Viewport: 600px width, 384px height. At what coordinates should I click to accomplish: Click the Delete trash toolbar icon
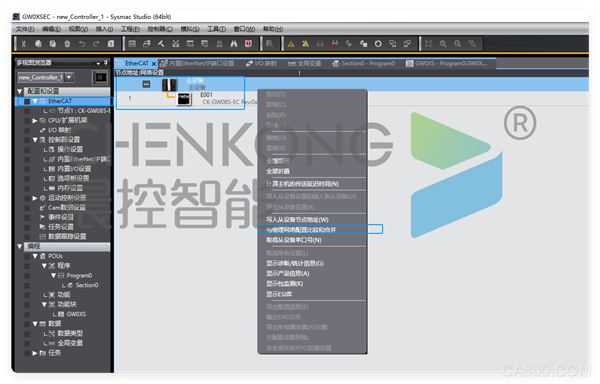[x=67, y=44]
